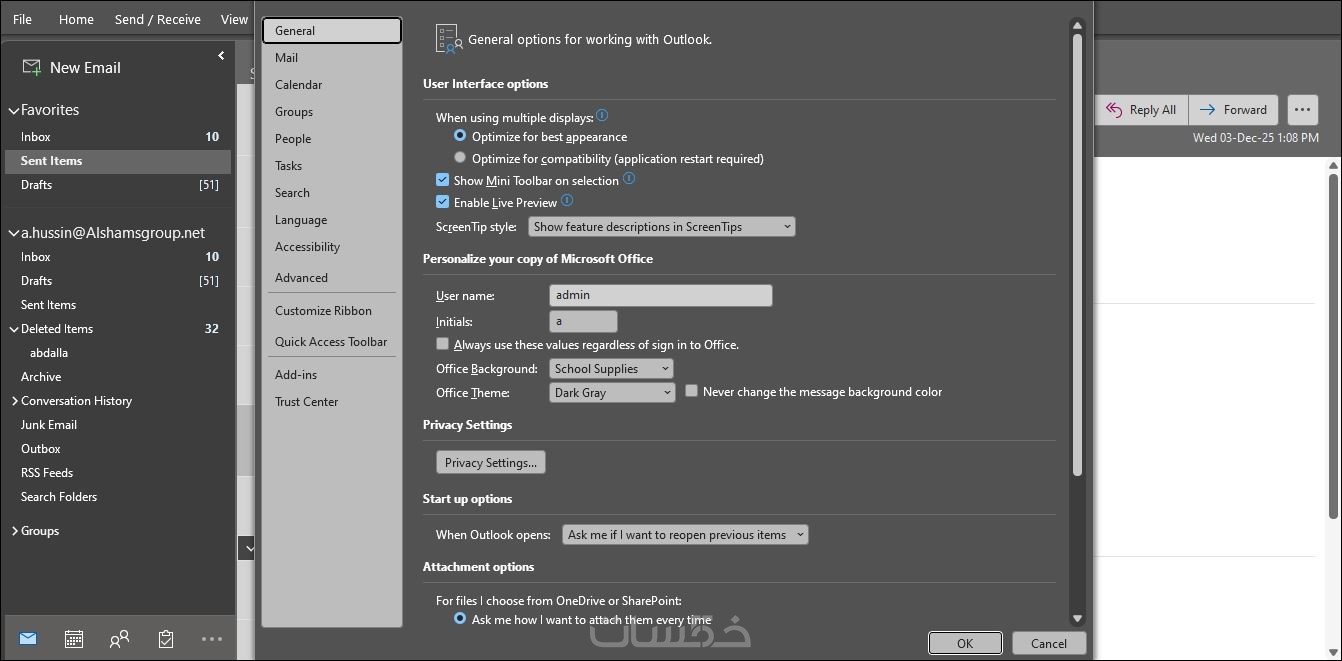
Task: Open the Calendar view icon
Action: (73, 639)
